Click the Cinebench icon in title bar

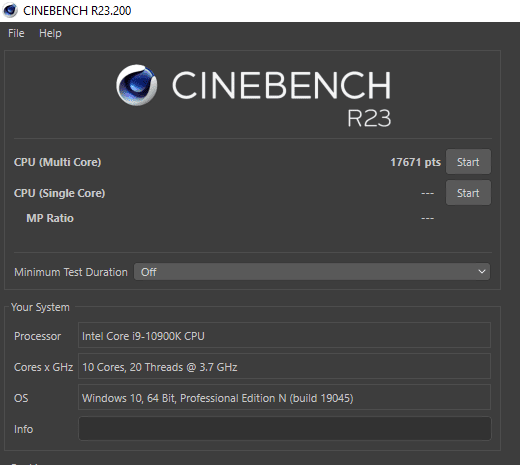(10, 10)
